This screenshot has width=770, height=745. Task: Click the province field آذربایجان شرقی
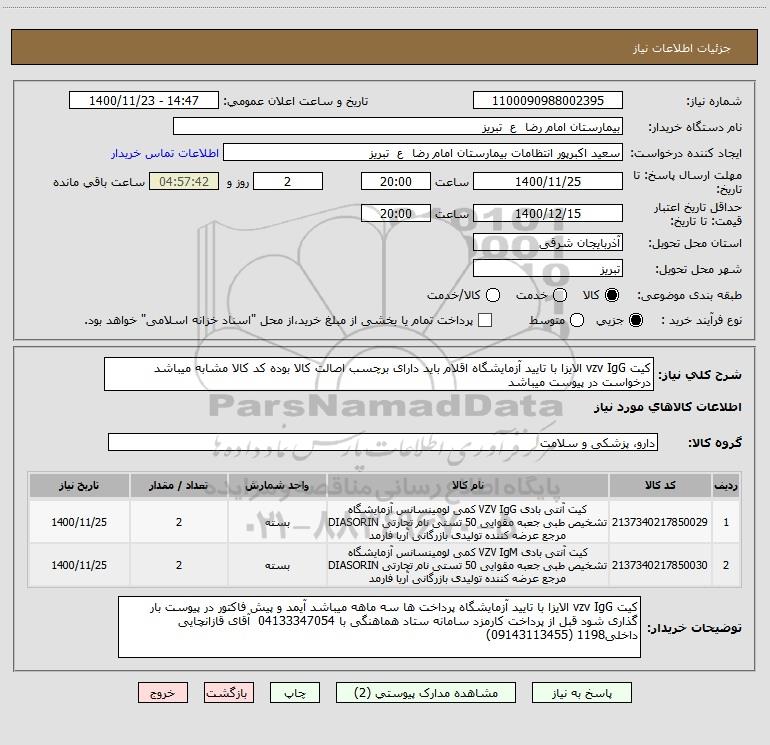(548, 242)
